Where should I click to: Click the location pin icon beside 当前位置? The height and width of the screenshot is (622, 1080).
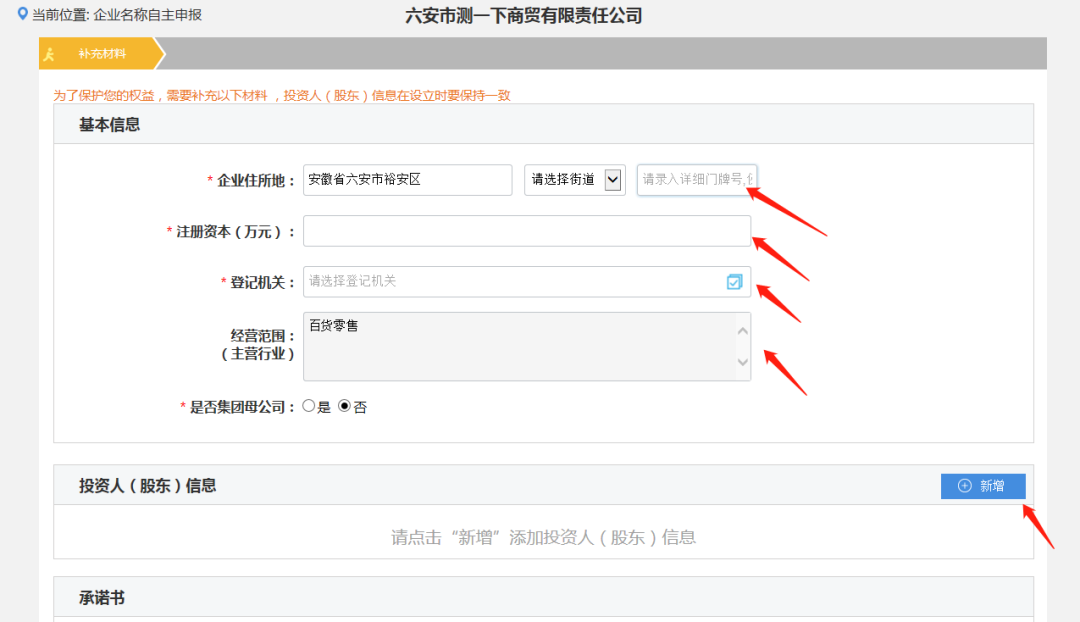click(23, 14)
